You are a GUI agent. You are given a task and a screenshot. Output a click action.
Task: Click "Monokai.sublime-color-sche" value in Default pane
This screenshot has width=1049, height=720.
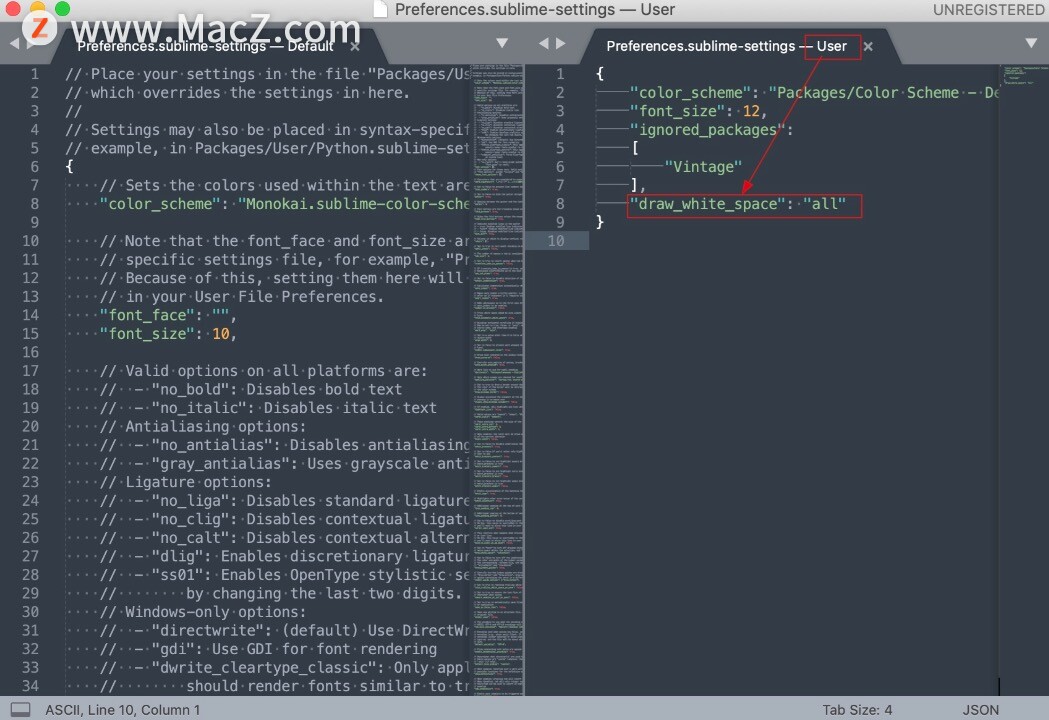pyautogui.click(x=353, y=203)
